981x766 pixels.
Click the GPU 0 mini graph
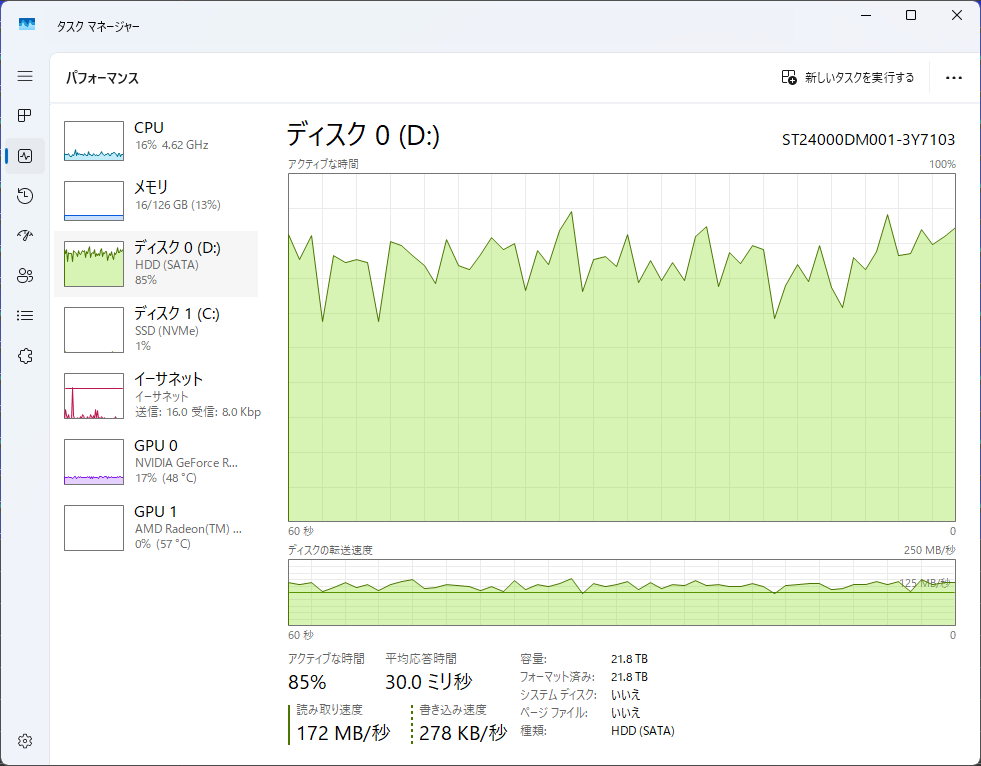[94, 462]
